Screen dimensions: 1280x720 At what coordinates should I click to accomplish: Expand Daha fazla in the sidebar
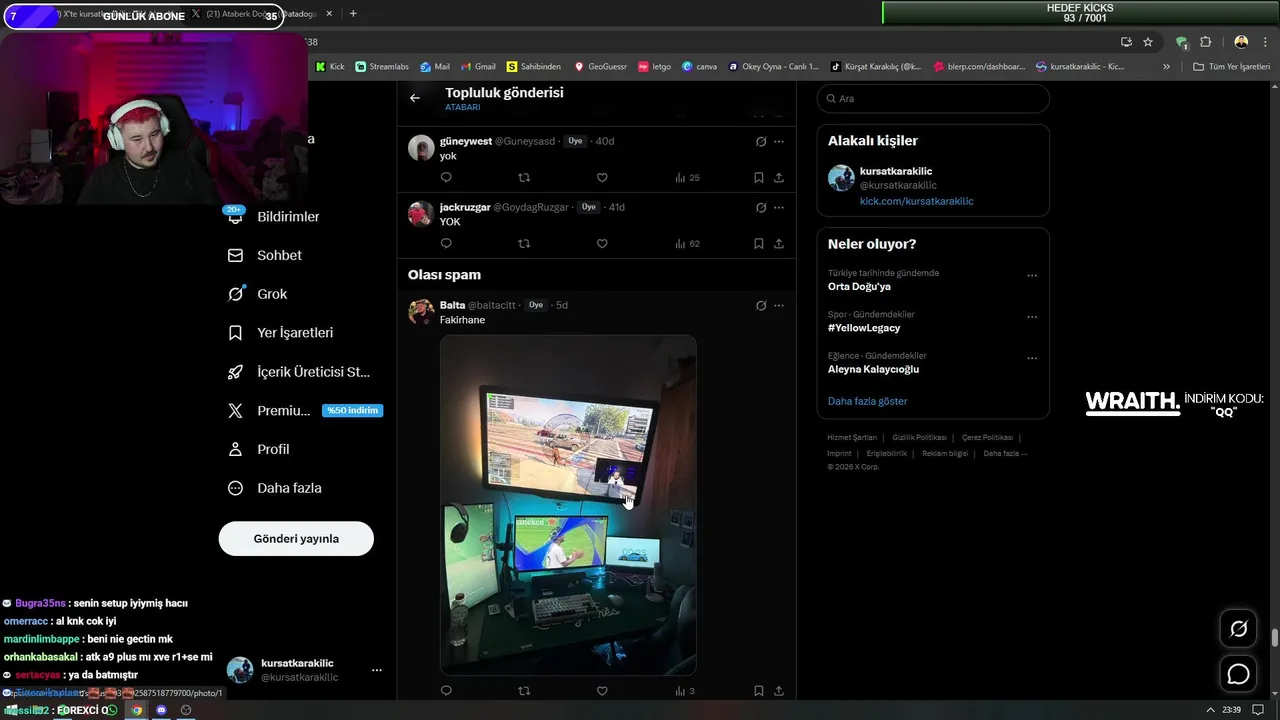point(275,488)
